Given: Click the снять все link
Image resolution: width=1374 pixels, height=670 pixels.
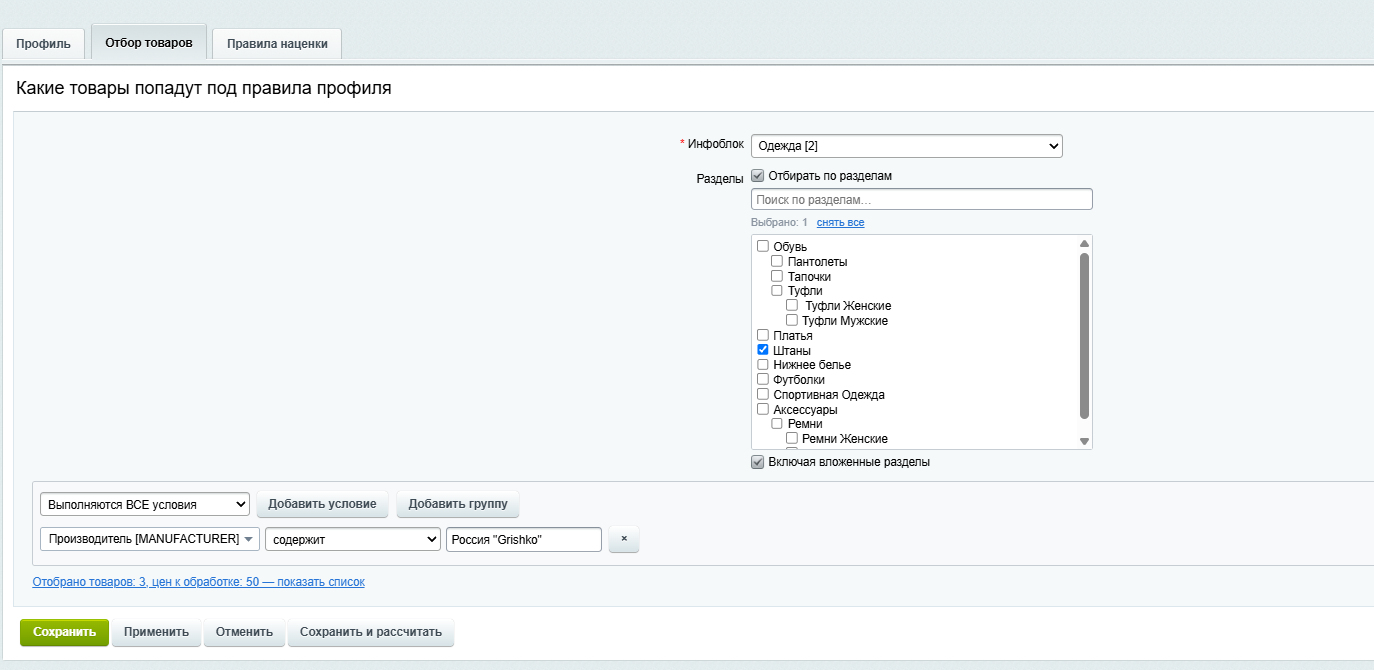Looking at the screenshot, I should pos(840,222).
